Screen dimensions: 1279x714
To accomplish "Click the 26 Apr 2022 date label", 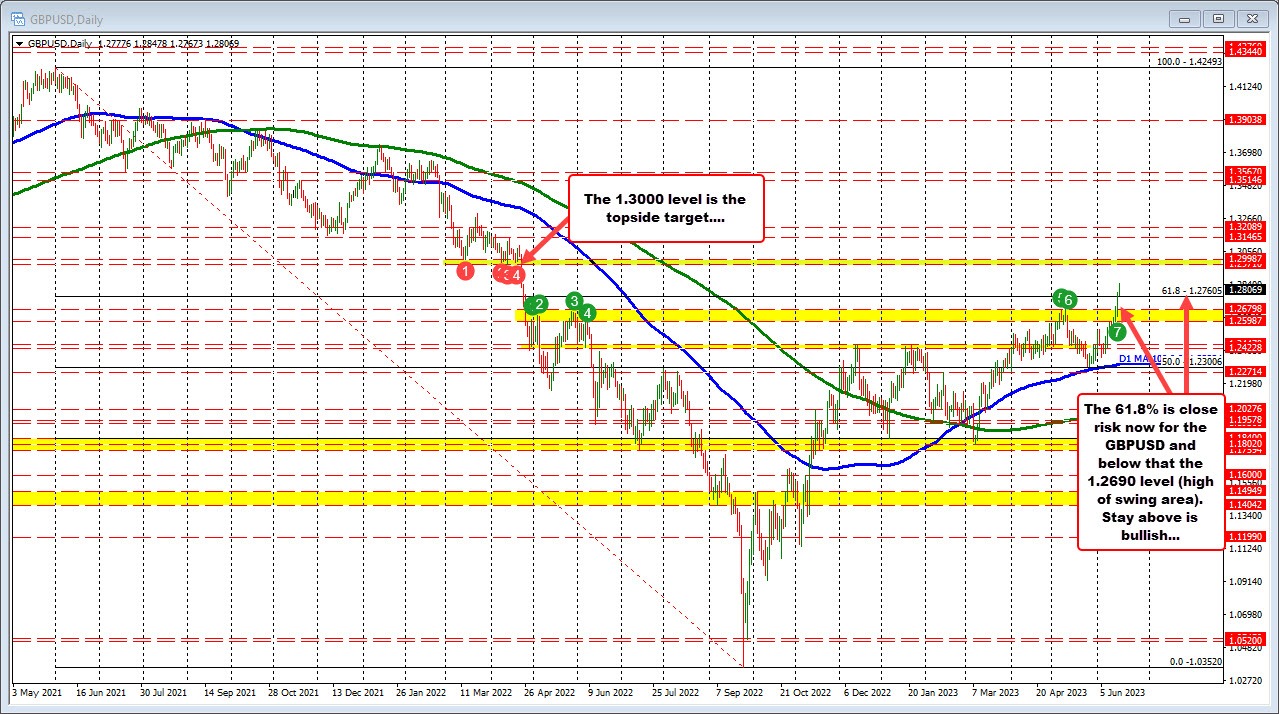I will click(x=551, y=691).
